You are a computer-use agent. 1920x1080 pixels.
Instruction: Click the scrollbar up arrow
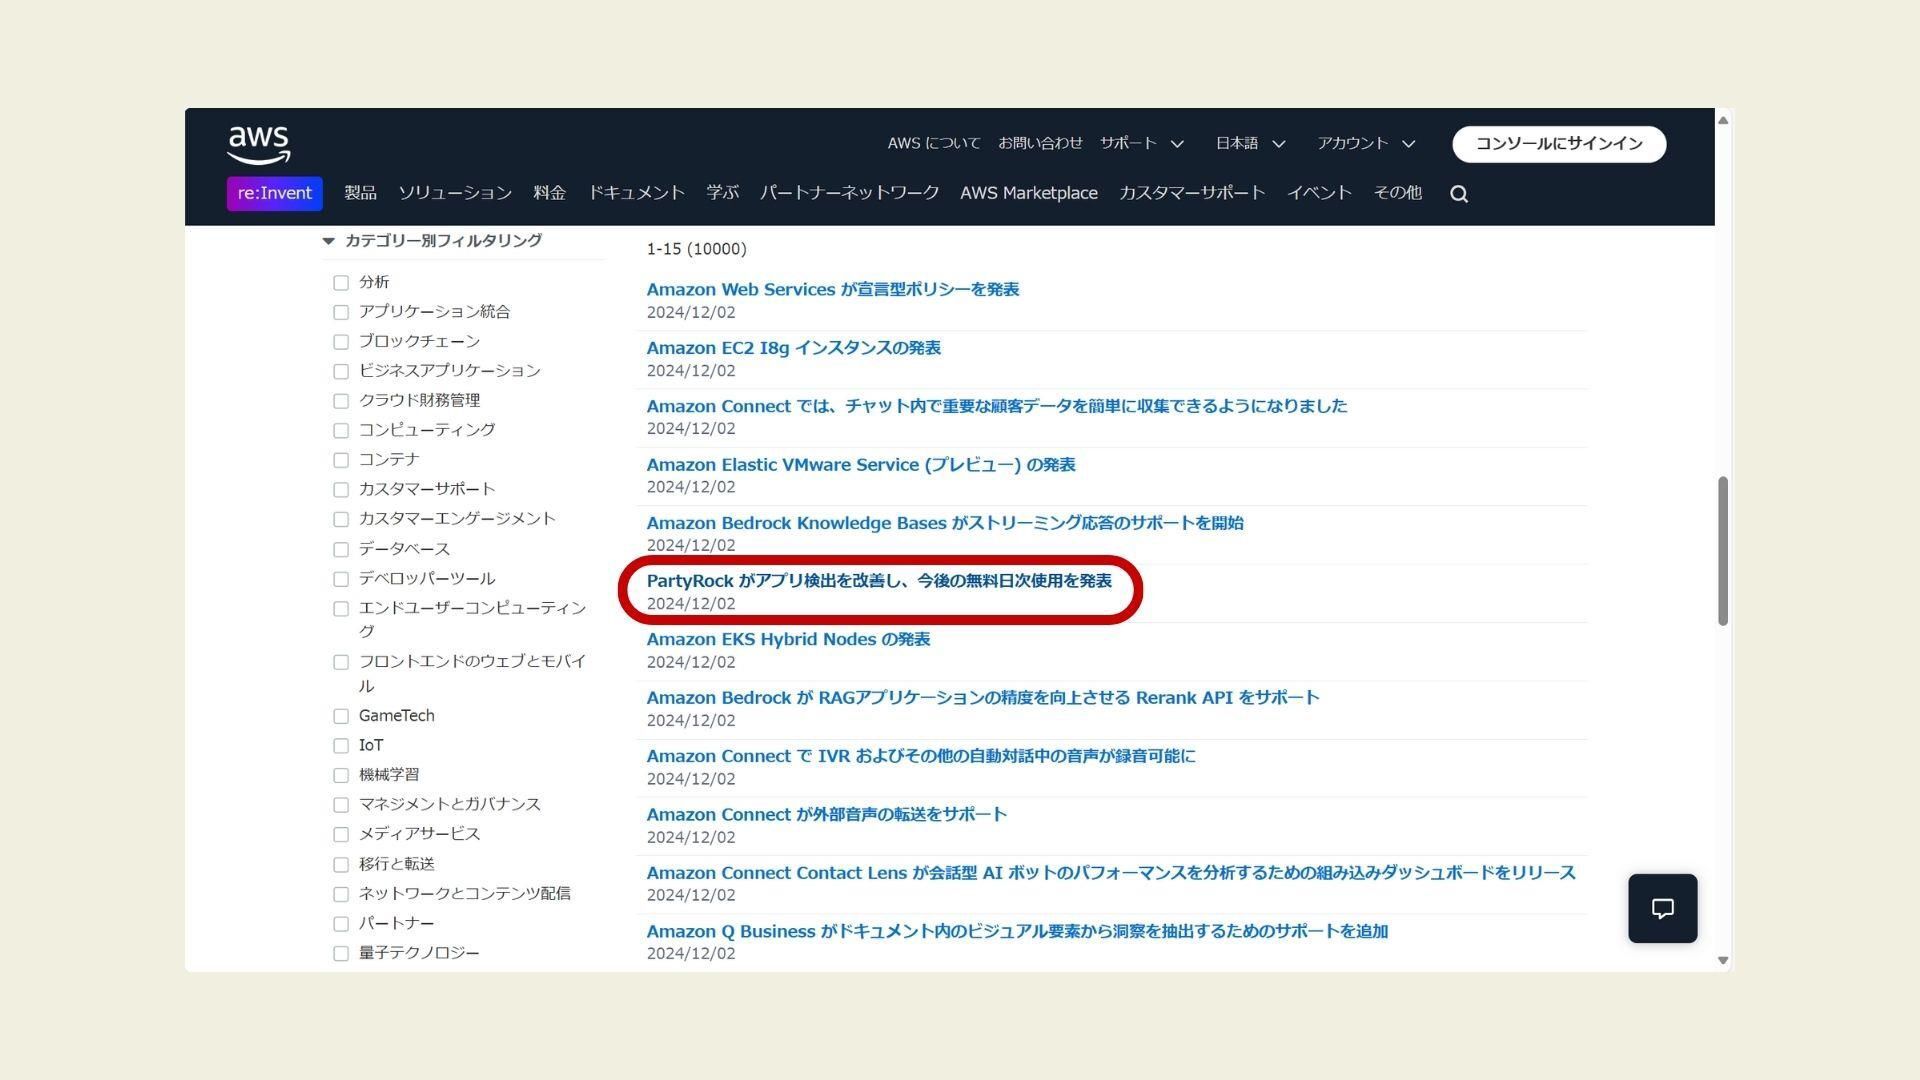[1723, 120]
